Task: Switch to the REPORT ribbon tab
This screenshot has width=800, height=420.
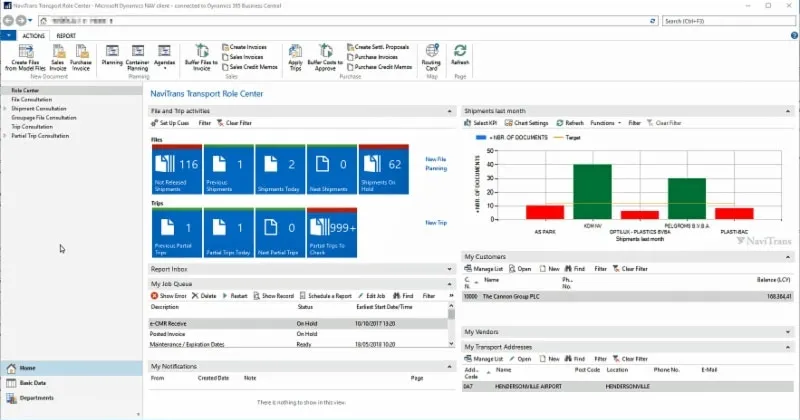Action: [x=66, y=36]
